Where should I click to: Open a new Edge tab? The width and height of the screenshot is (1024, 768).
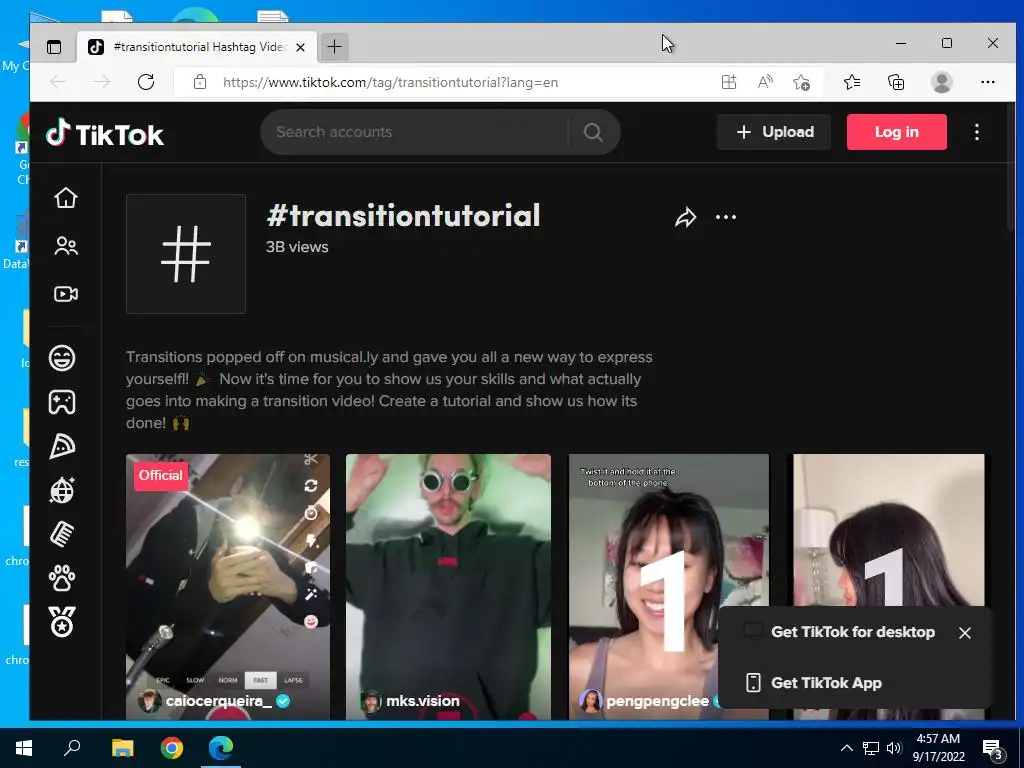(x=334, y=46)
